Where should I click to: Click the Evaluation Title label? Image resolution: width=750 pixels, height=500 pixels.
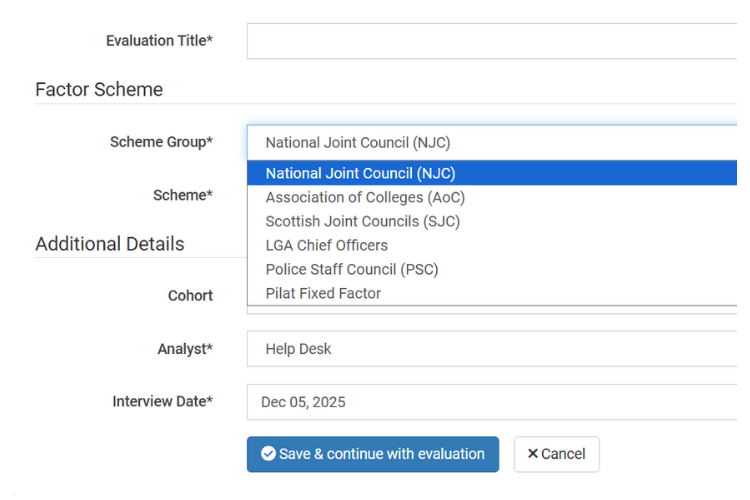[x=159, y=41]
